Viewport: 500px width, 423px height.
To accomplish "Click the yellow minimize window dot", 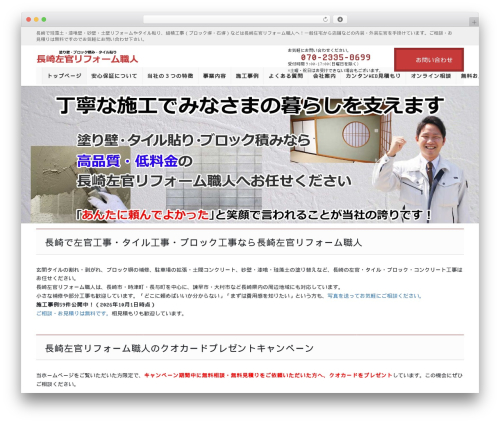I will [36, 20].
